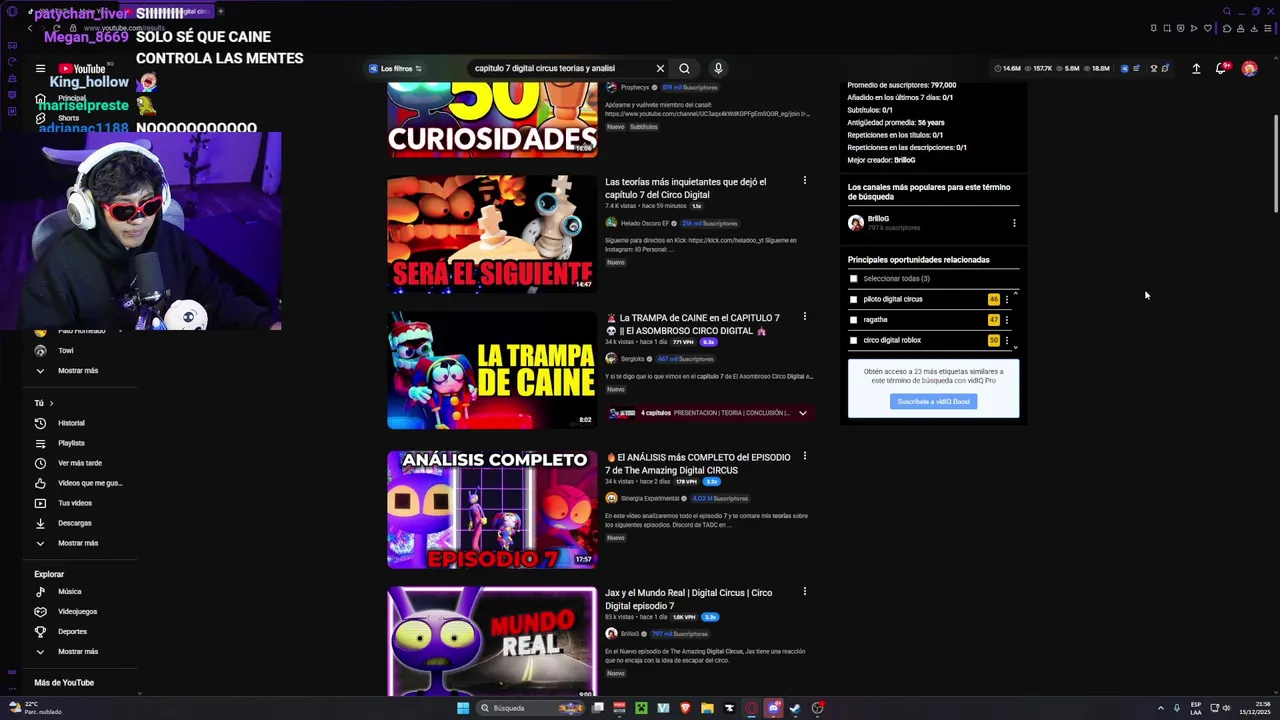Open options for BrilloG channel in vidIQ panel
The image size is (1280, 720).
[1014, 223]
